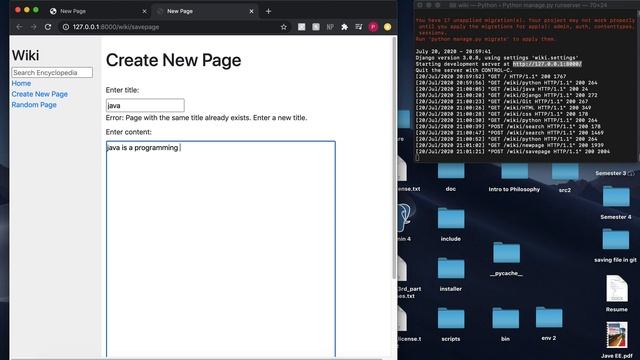Click the Create New Page heading
Viewport: 640px width, 360px height.
pyautogui.click(x=173, y=60)
